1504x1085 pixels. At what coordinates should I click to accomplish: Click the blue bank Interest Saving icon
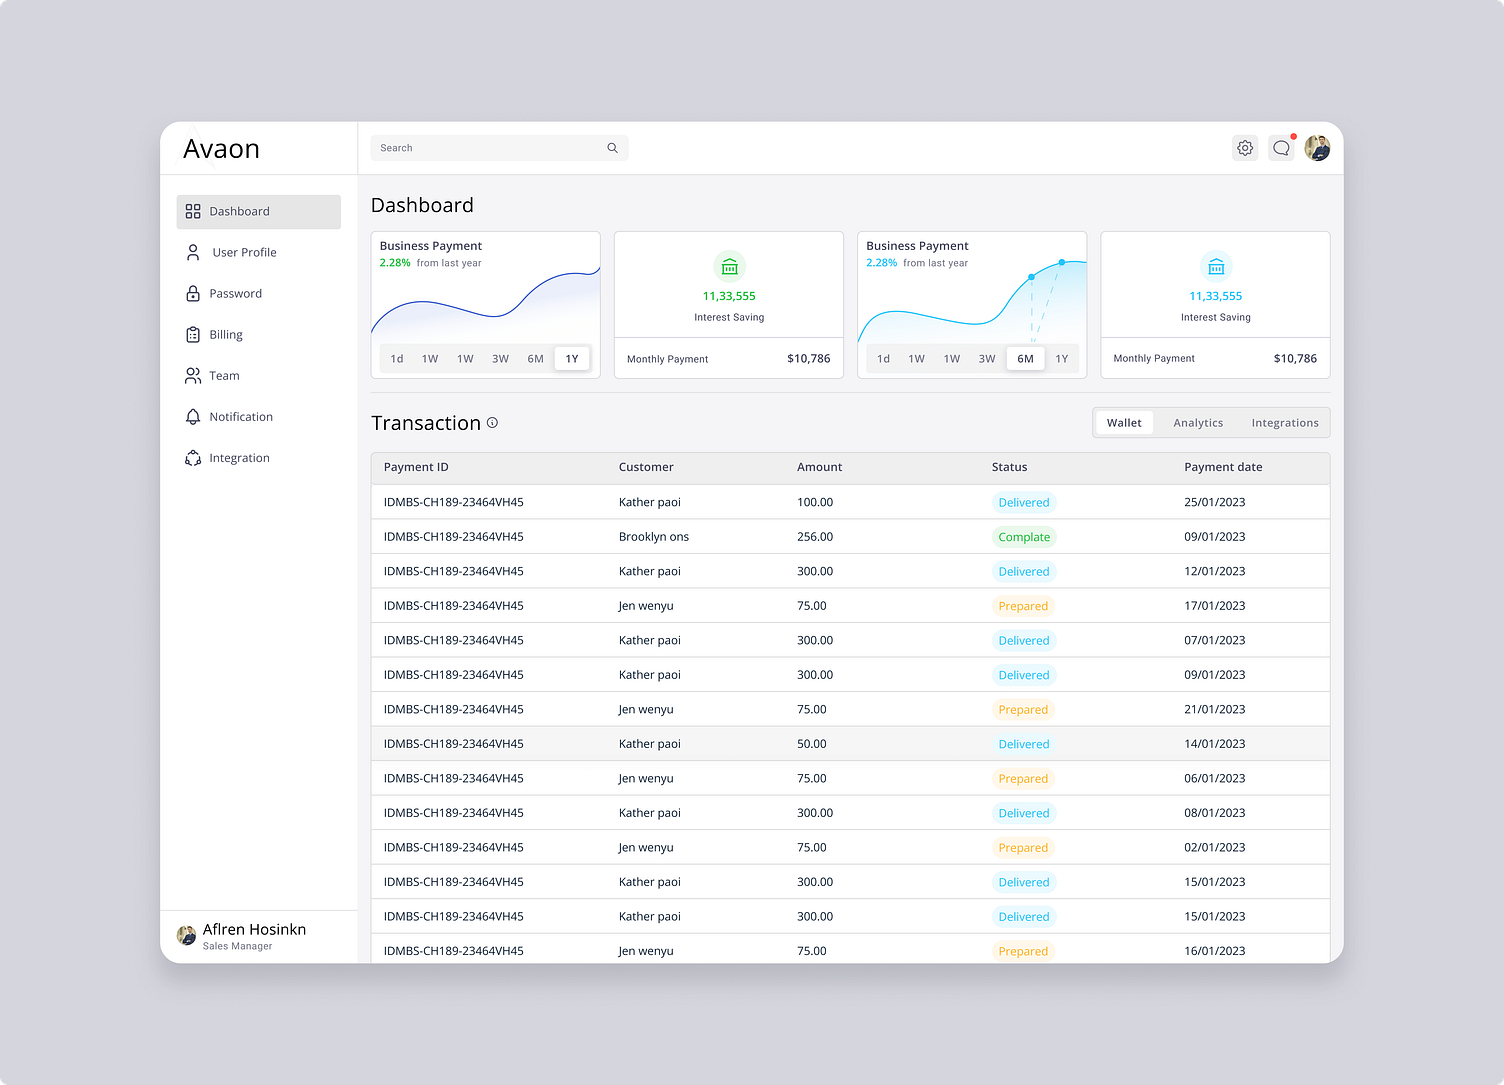point(1216,266)
